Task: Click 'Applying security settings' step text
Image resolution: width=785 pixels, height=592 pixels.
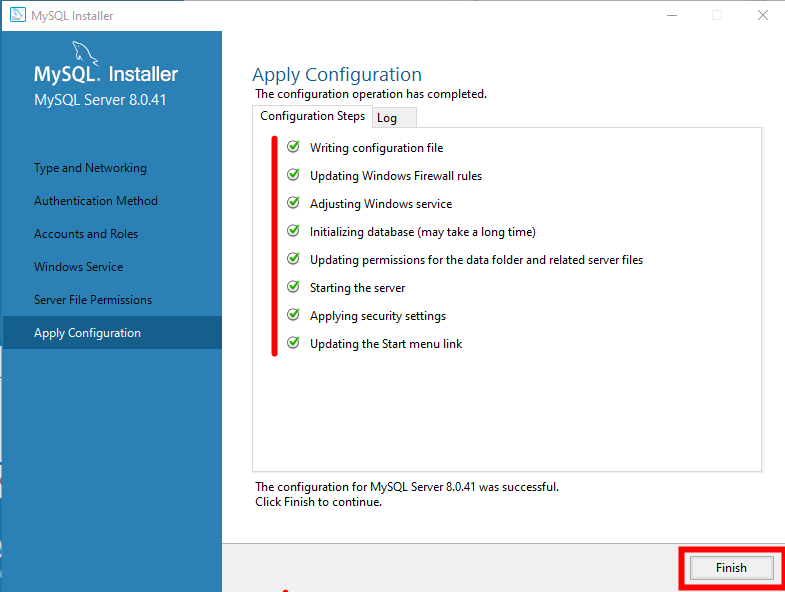Action: tap(378, 316)
